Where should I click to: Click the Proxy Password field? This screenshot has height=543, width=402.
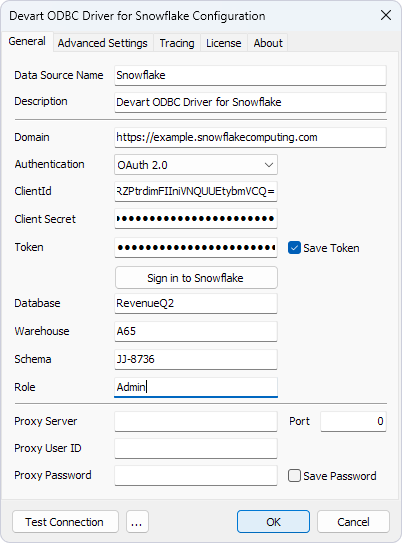196,475
